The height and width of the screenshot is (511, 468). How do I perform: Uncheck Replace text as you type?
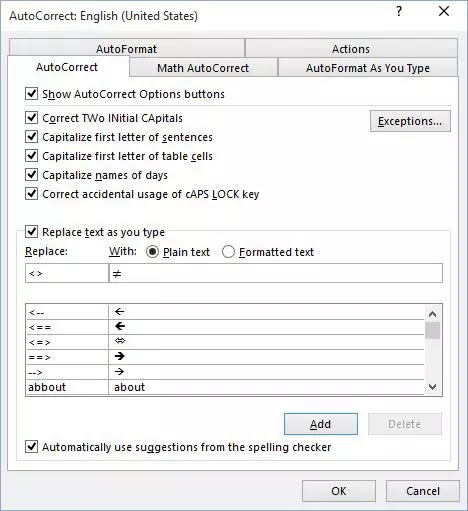[x=32, y=232]
